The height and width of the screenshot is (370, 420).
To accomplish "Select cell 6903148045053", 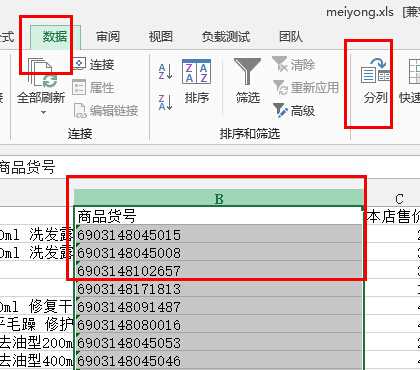I will coord(219,342).
